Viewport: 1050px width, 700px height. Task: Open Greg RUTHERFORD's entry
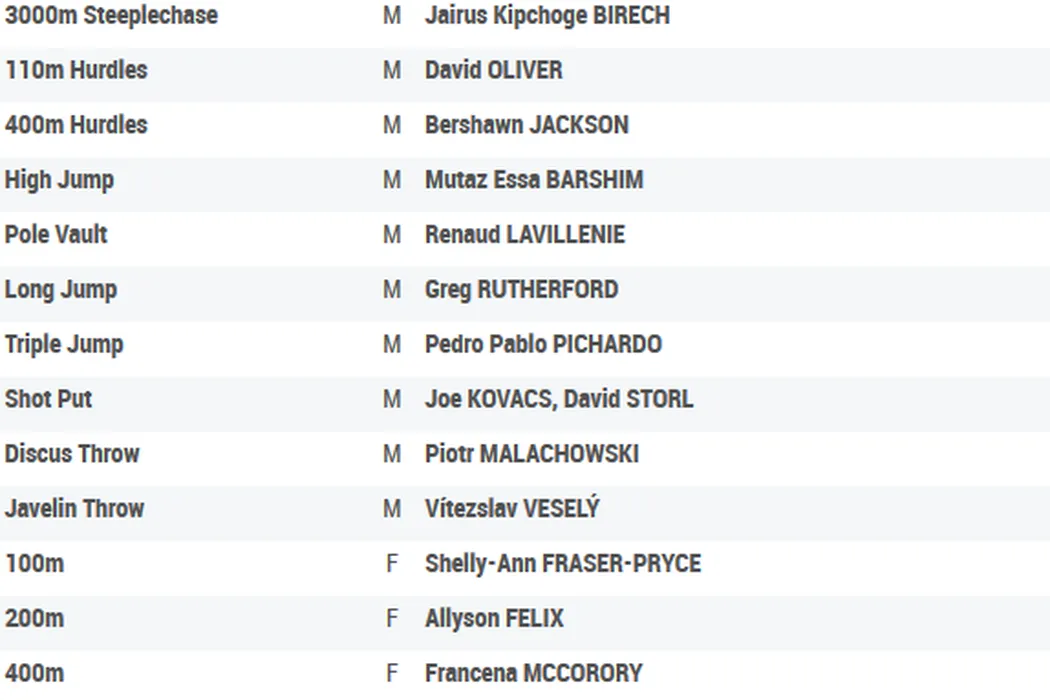[521, 290]
